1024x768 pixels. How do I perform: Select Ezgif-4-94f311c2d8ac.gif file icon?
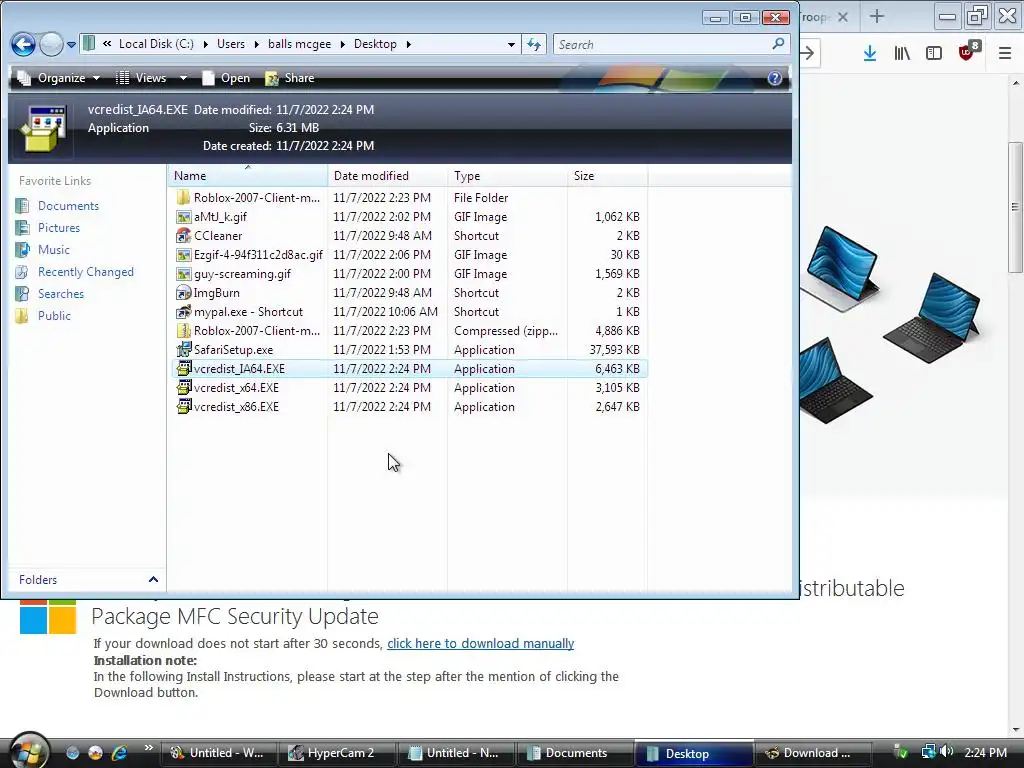(x=184, y=254)
